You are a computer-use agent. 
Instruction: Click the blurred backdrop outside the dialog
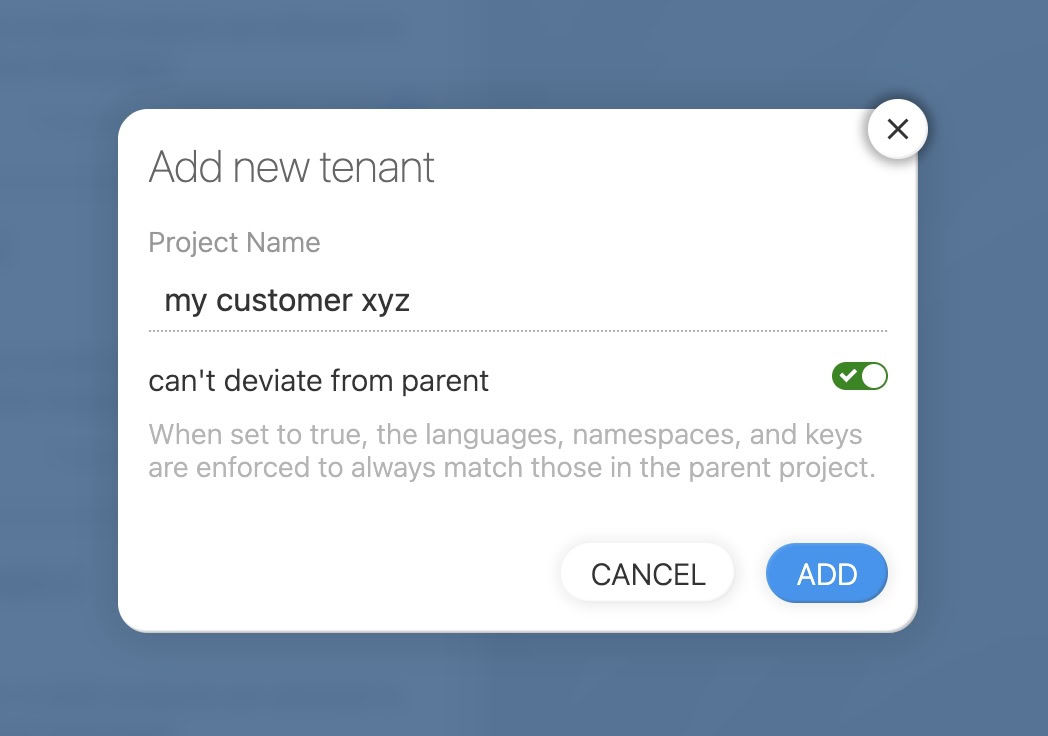60,400
